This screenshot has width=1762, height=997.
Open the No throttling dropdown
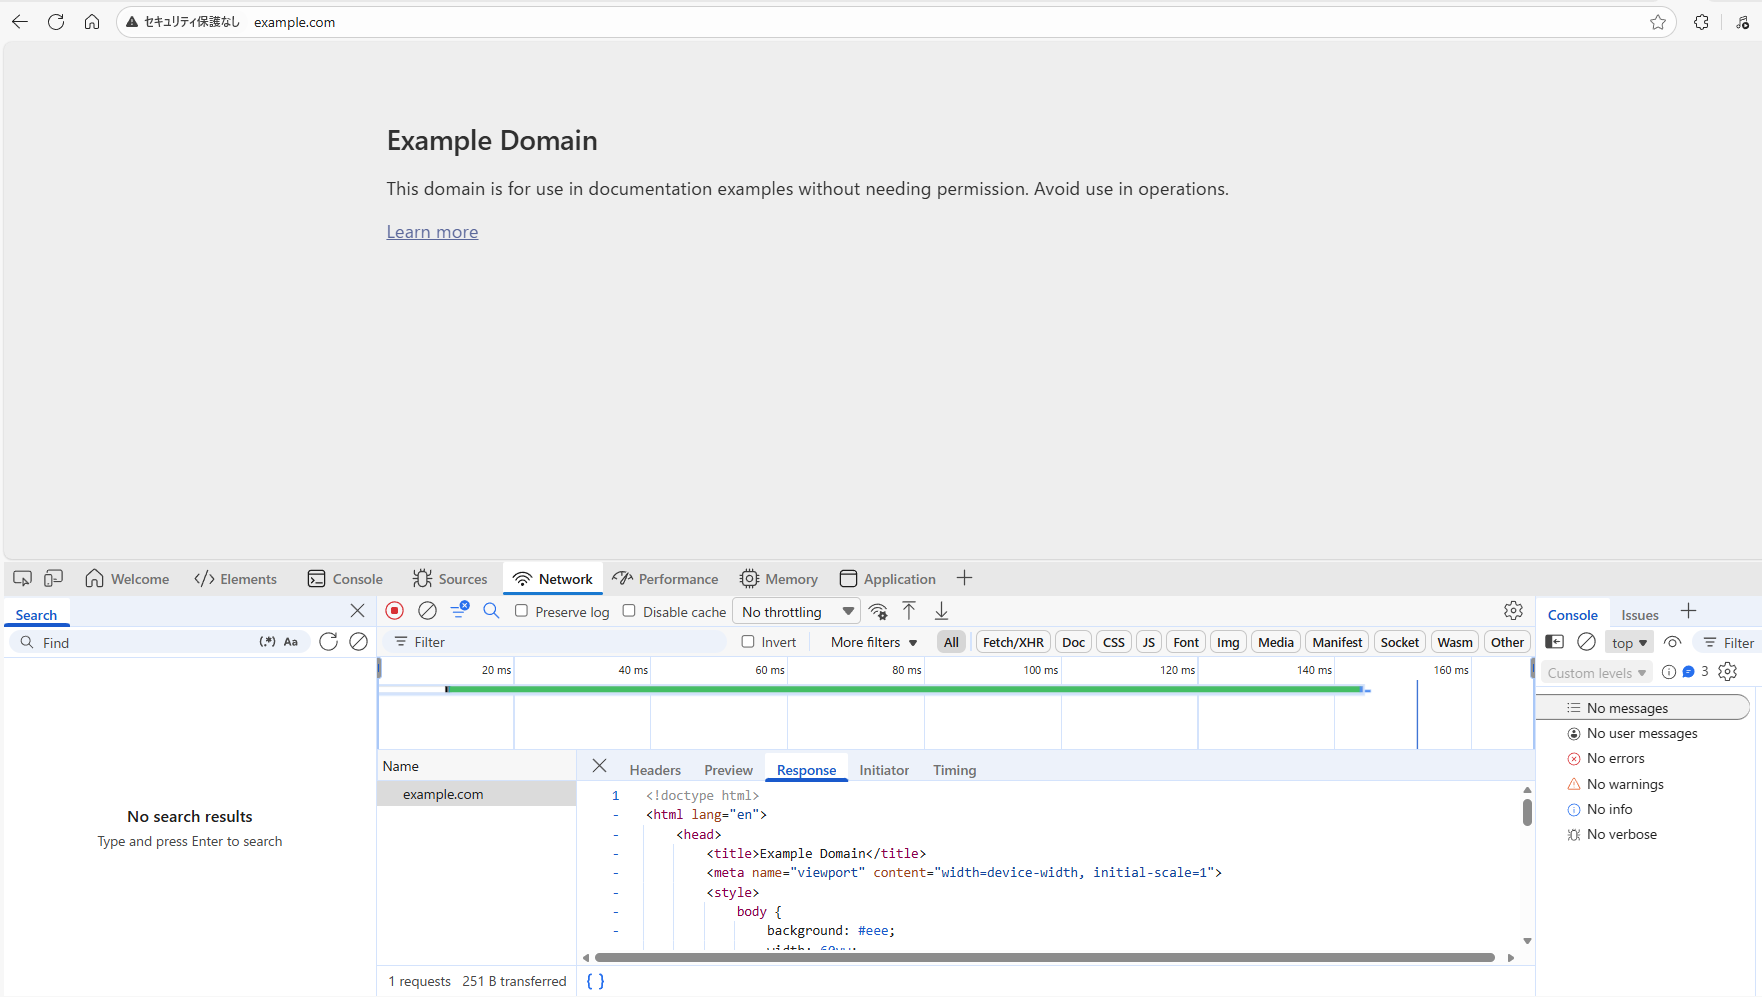797,611
